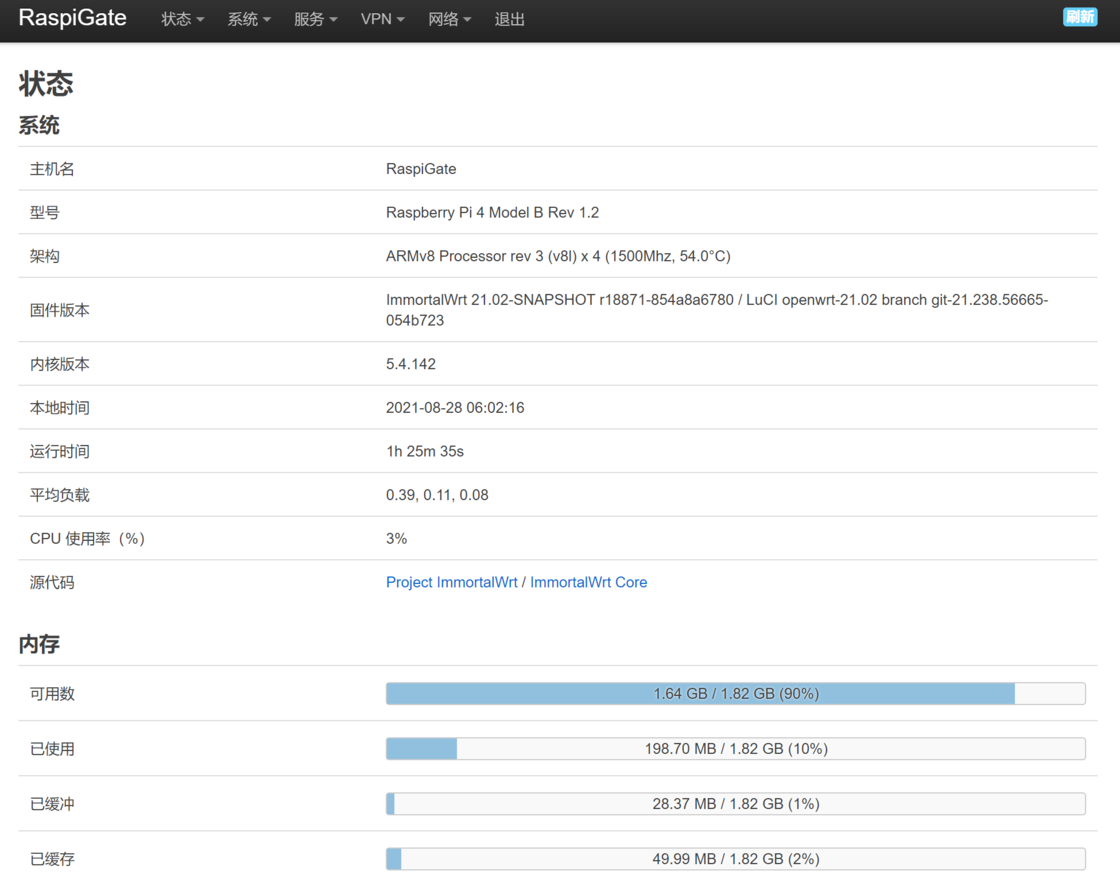
Task: Click the RaspiGate brand title in the navbar
Action: coord(73,18)
